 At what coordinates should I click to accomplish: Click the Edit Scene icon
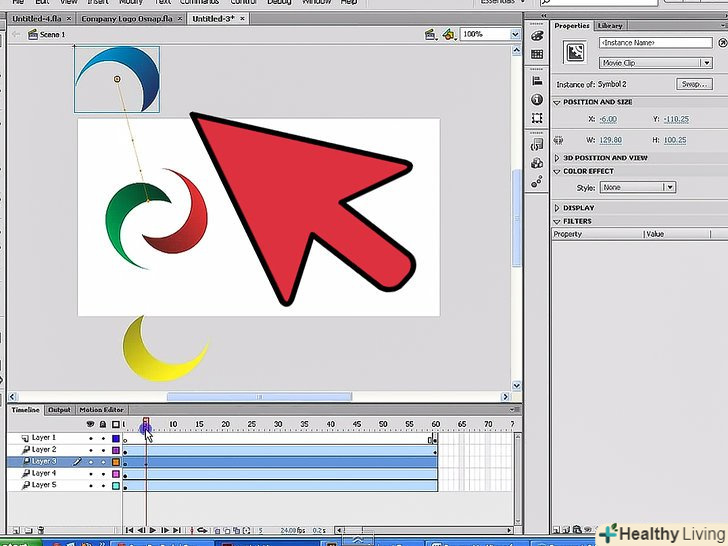click(430, 34)
